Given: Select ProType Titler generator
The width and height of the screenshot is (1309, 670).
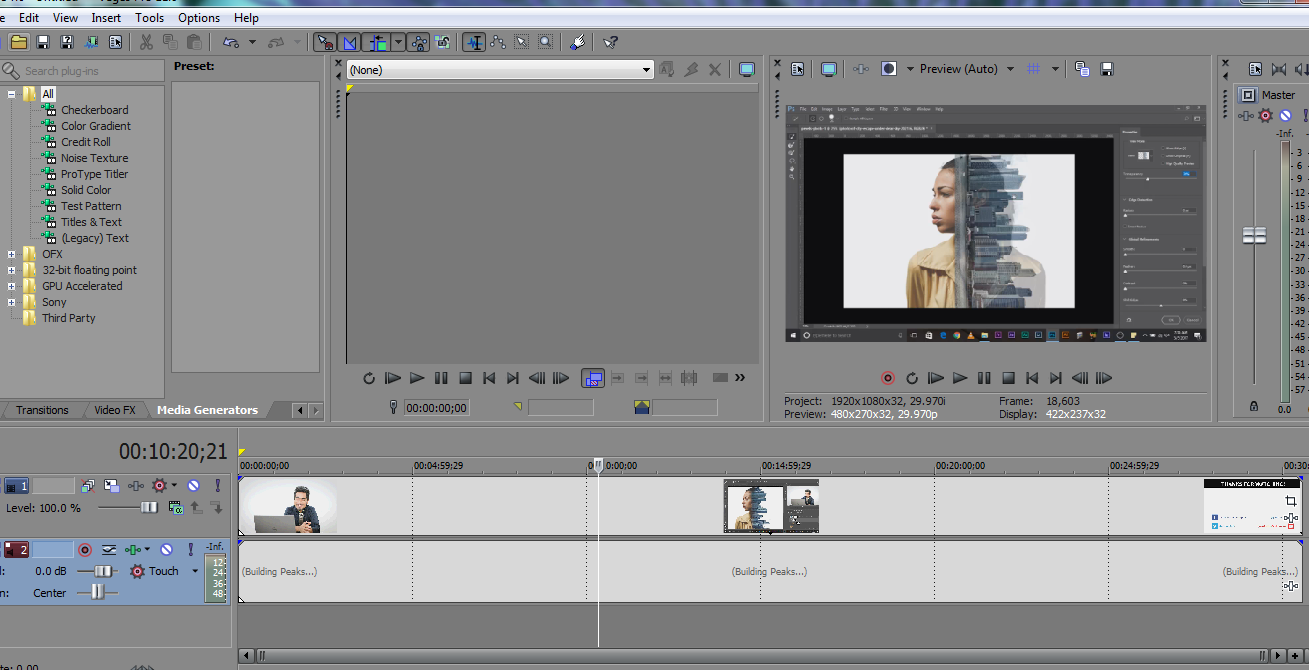Looking at the screenshot, I should 94,174.
